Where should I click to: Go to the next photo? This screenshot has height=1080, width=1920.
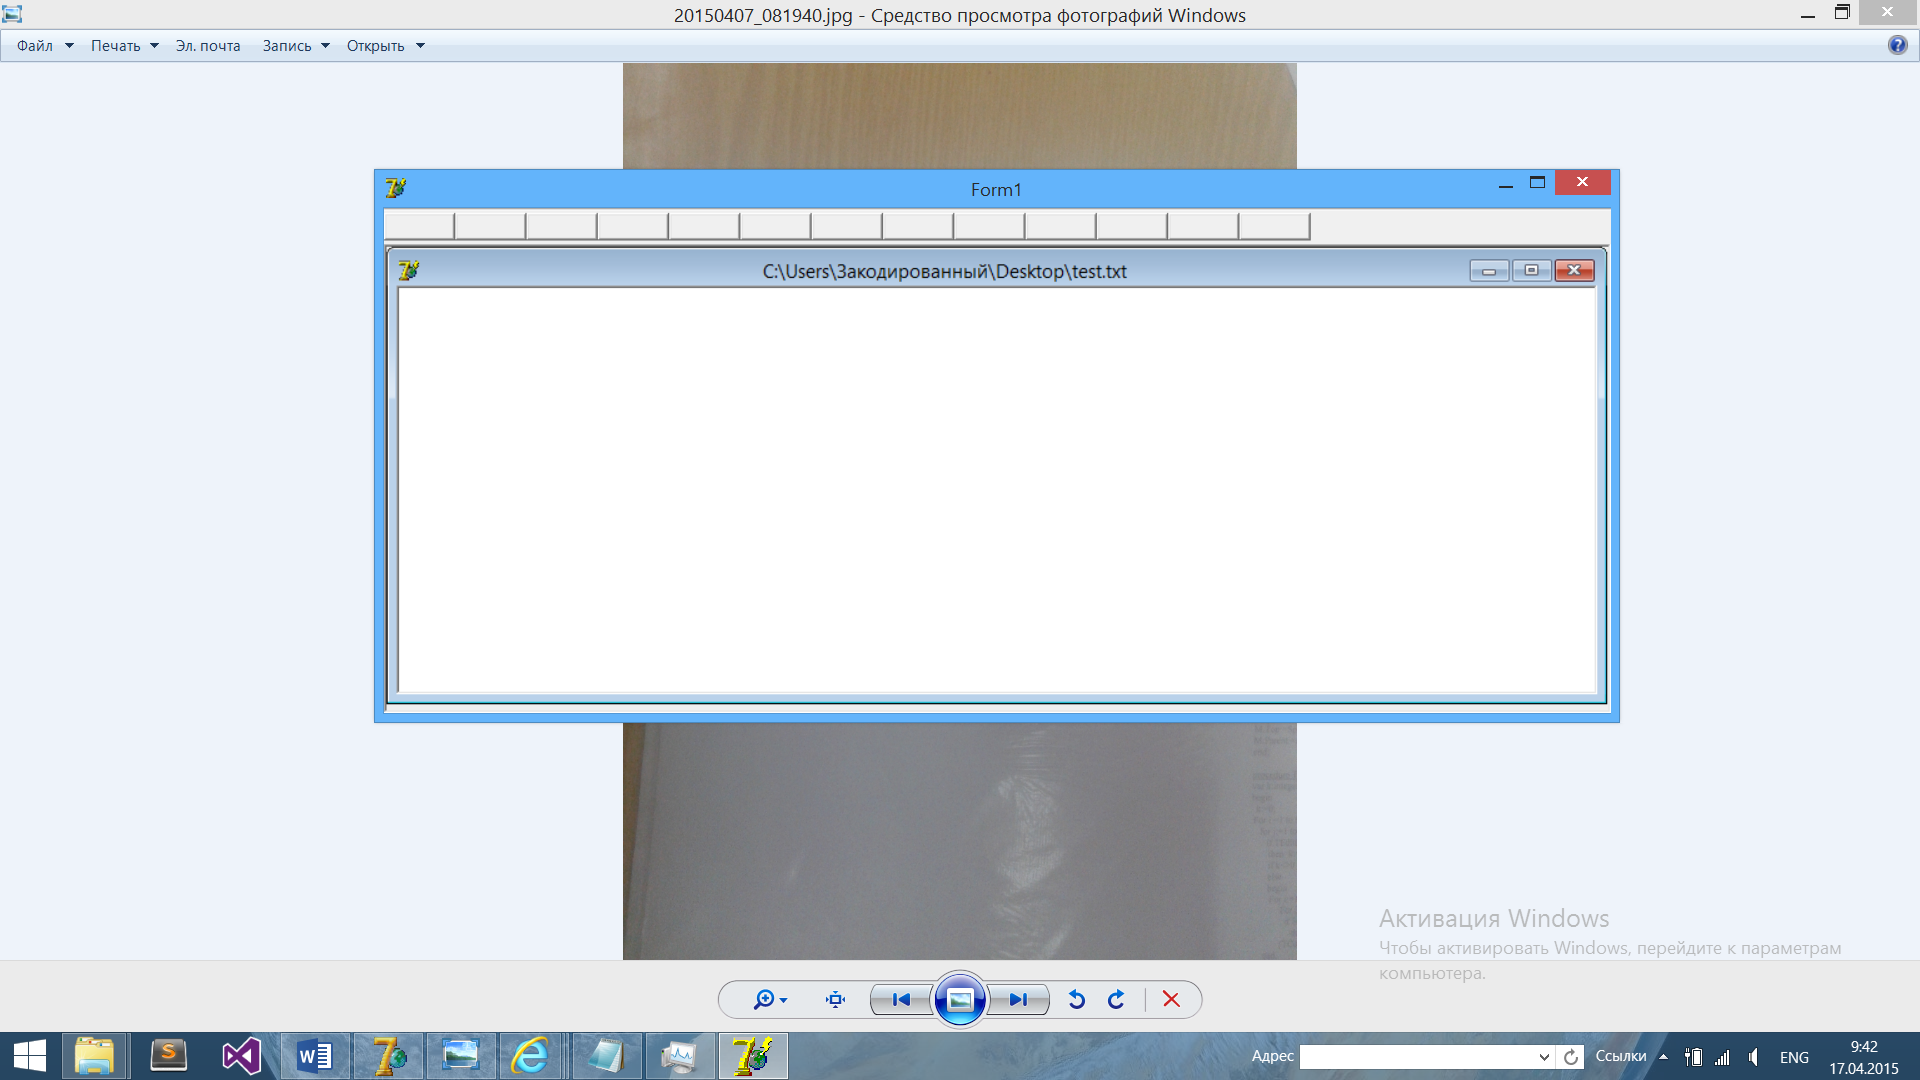pyautogui.click(x=1018, y=999)
